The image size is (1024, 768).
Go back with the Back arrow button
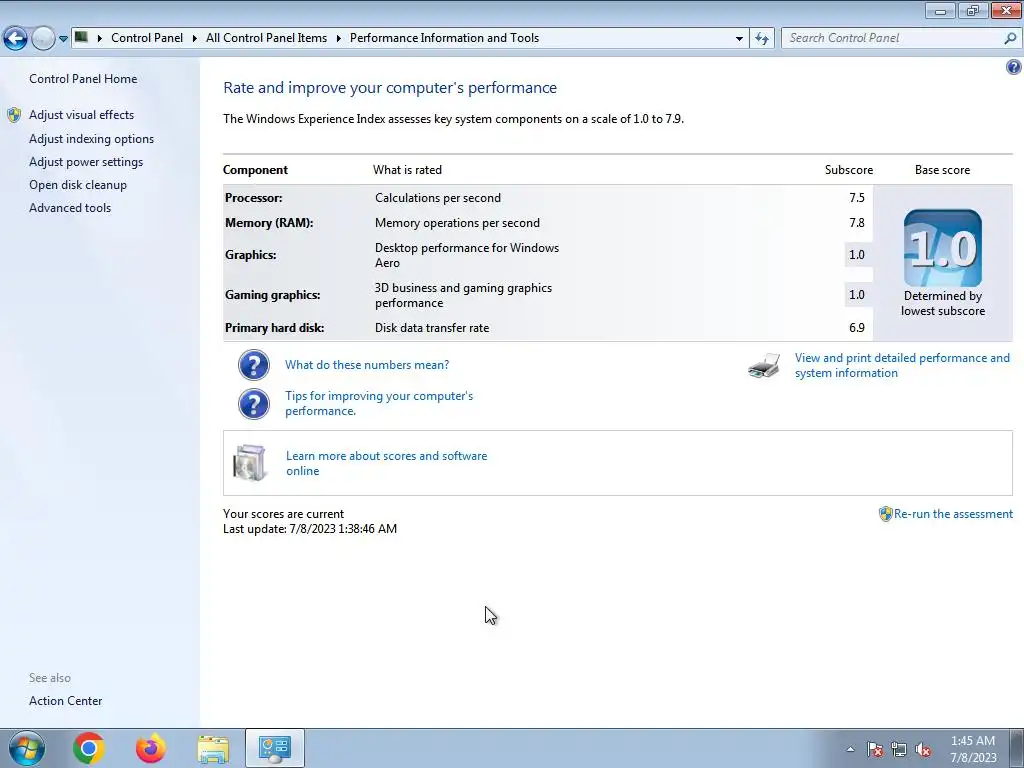(16, 39)
